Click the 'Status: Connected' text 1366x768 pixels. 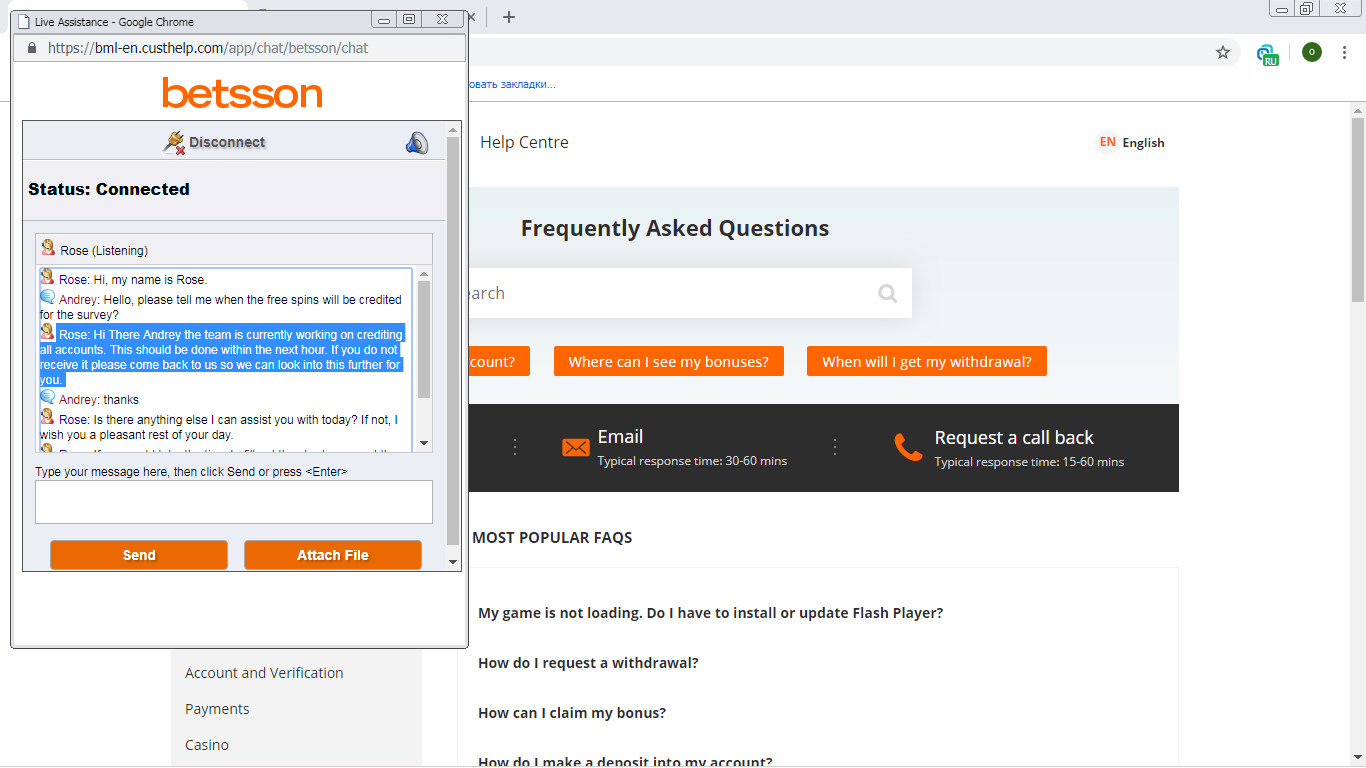109,189
